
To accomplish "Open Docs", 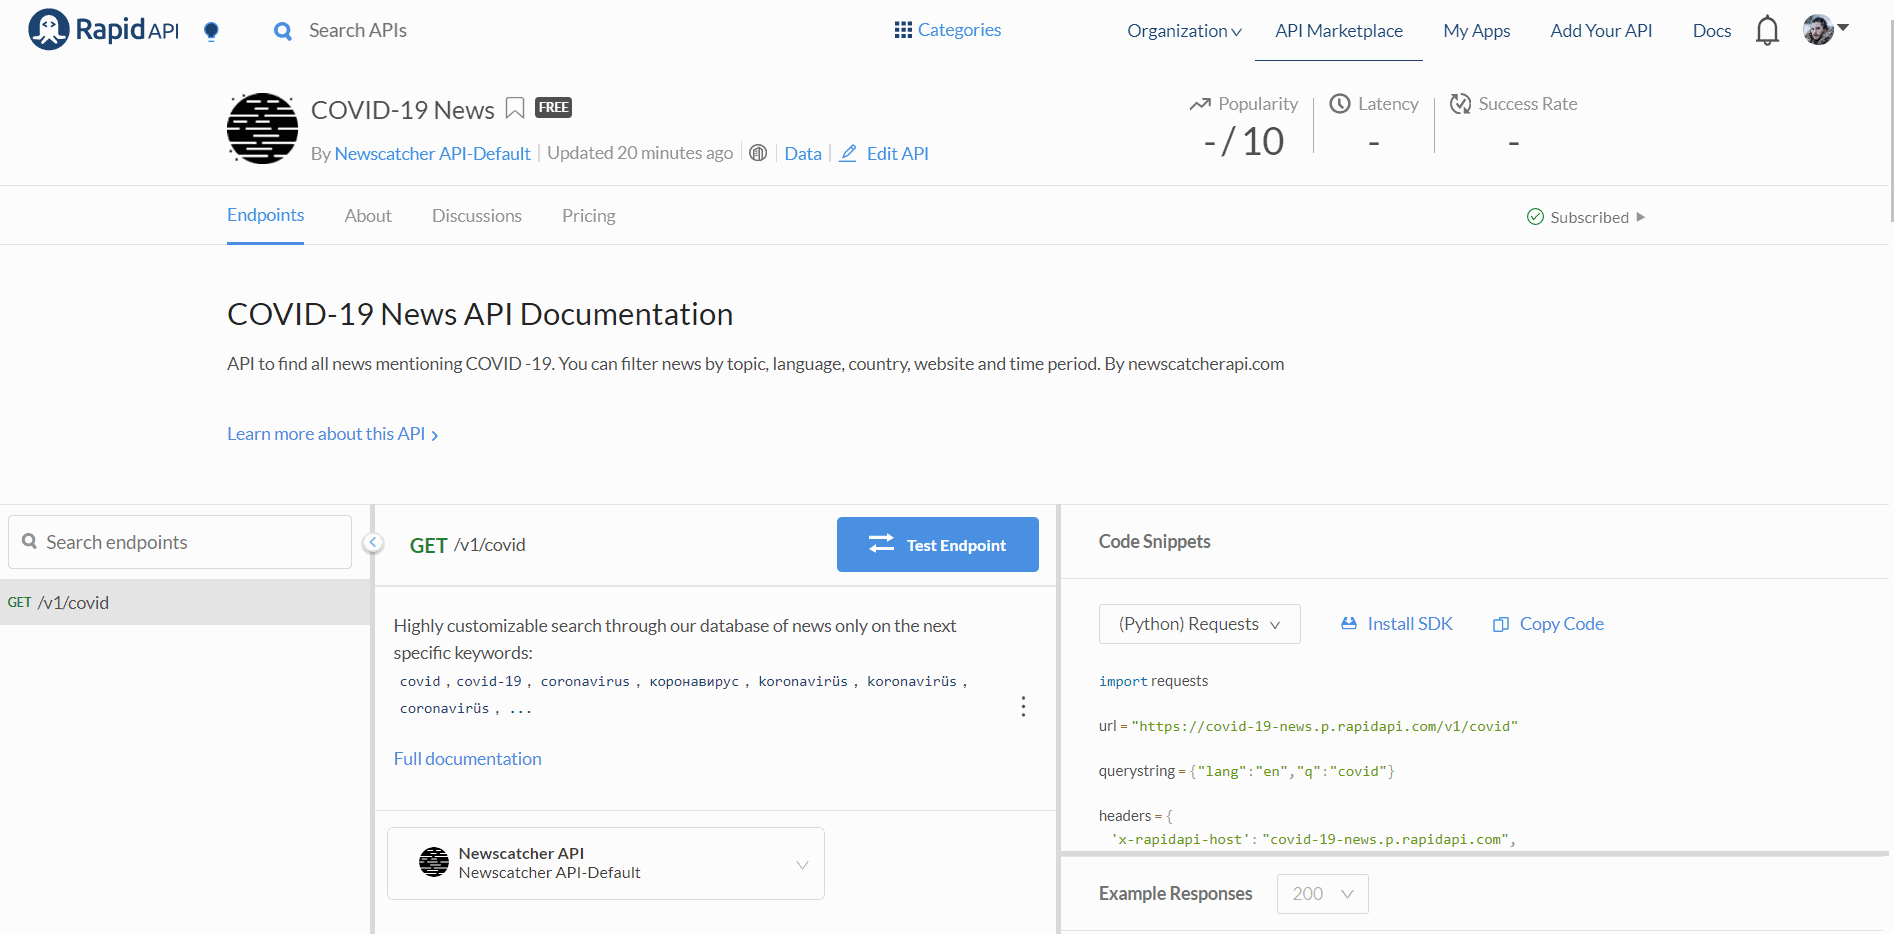I will coord(1711,31).
